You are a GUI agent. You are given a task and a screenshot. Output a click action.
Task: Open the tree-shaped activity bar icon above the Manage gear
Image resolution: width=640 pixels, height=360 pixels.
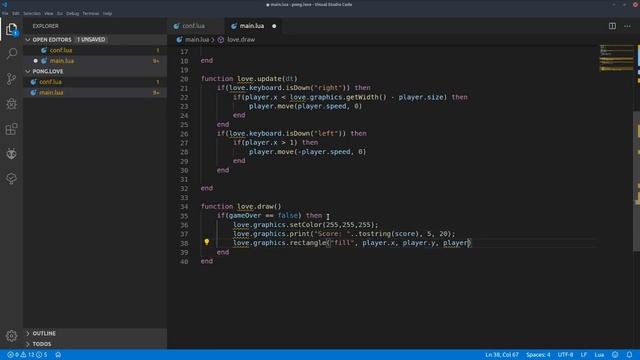click(x=11, y=178)
